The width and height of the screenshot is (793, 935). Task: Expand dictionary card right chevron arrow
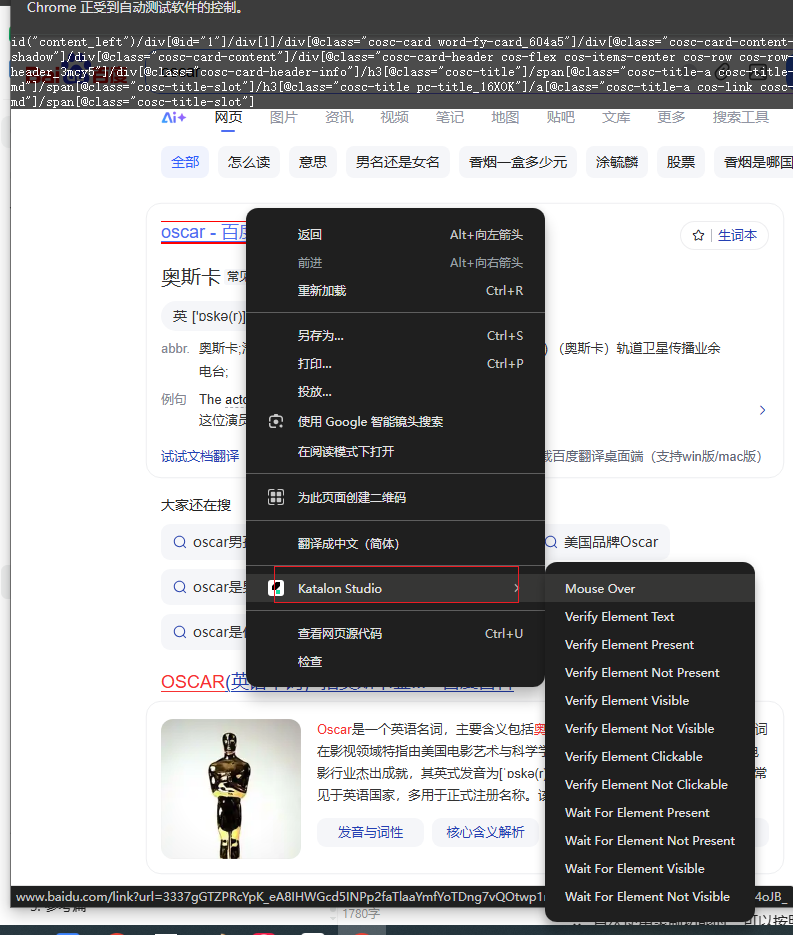pyautogui.click(x=763, y=410)
